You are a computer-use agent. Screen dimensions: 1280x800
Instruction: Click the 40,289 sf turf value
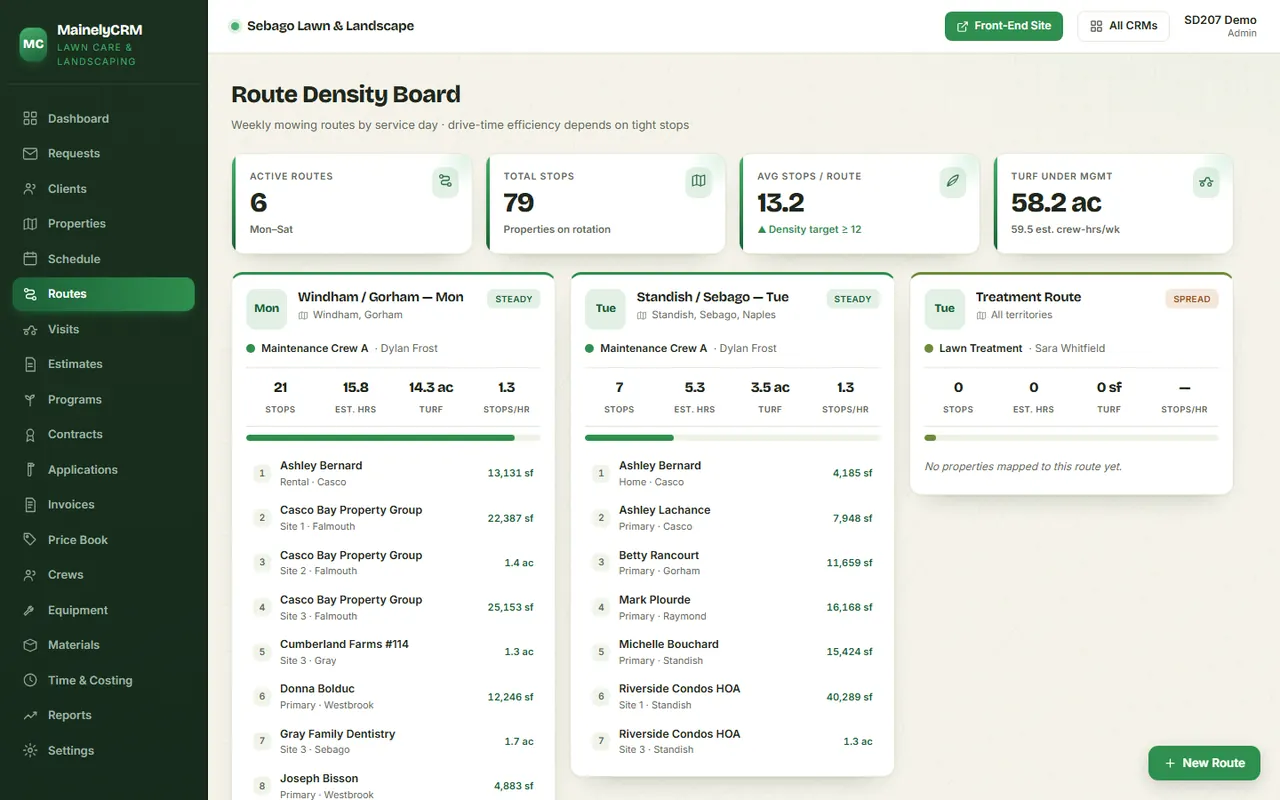(849, 697)
